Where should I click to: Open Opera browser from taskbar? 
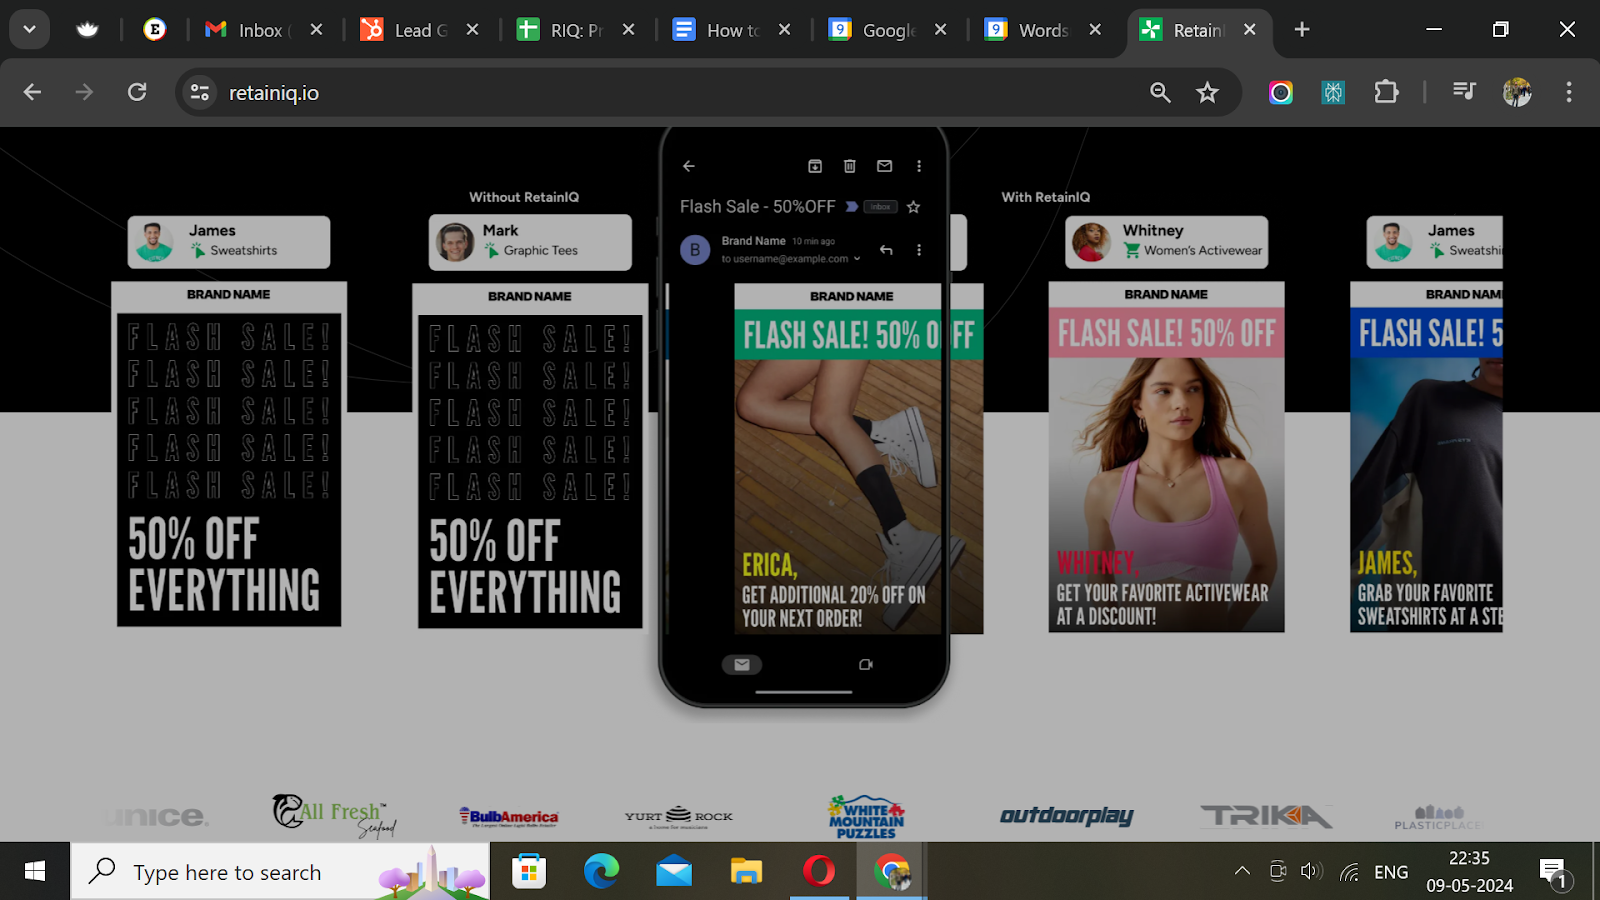point(819,872)
